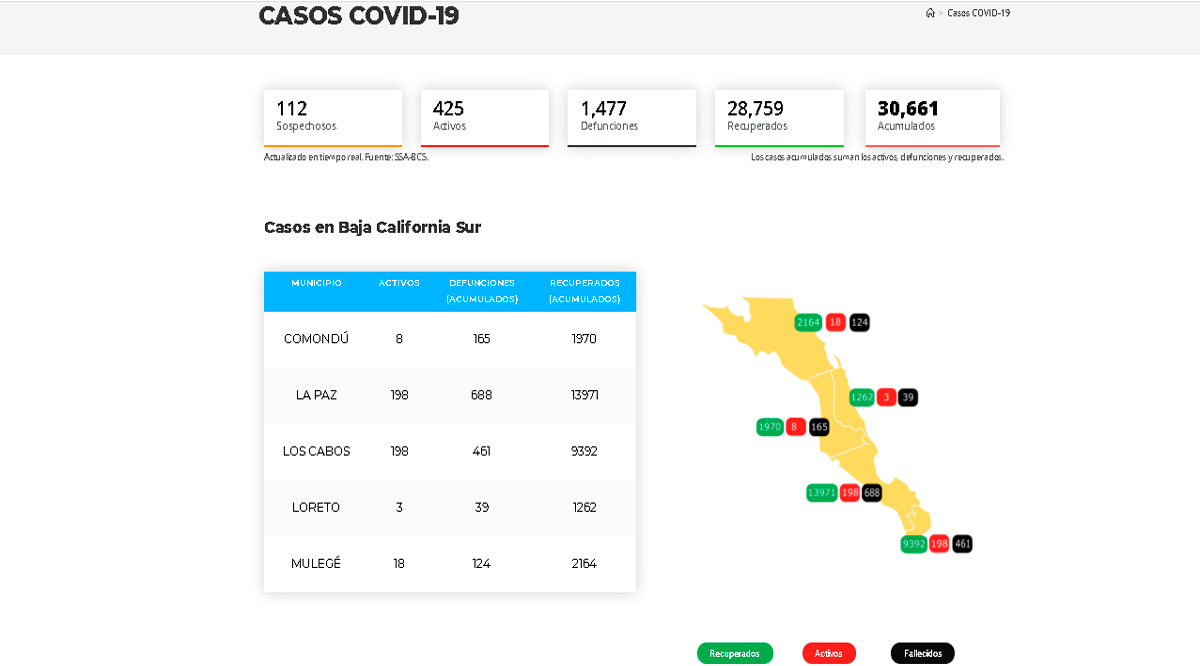This screenshot has width=1200, height=666.
Task: Click the green 13971 marker on the map
Action: pos(822,492)
